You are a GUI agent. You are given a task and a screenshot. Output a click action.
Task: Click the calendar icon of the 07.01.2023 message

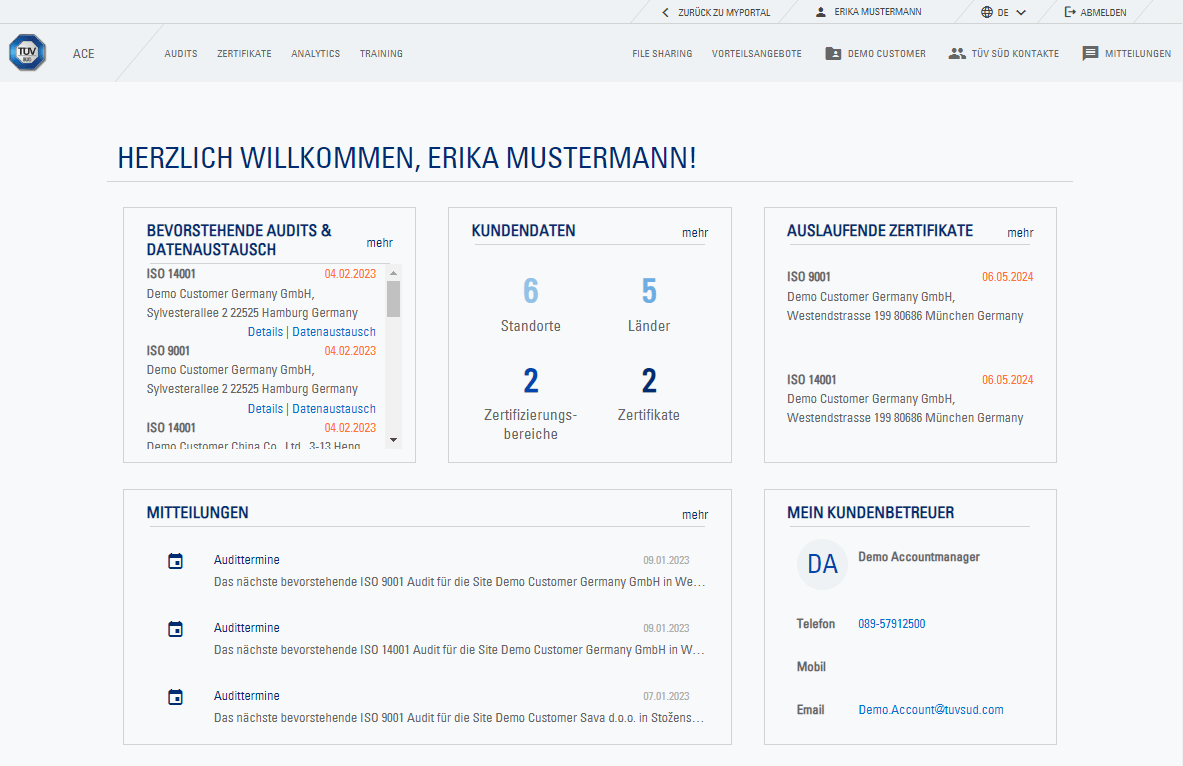pyautogui.click(x=175, y=697)
